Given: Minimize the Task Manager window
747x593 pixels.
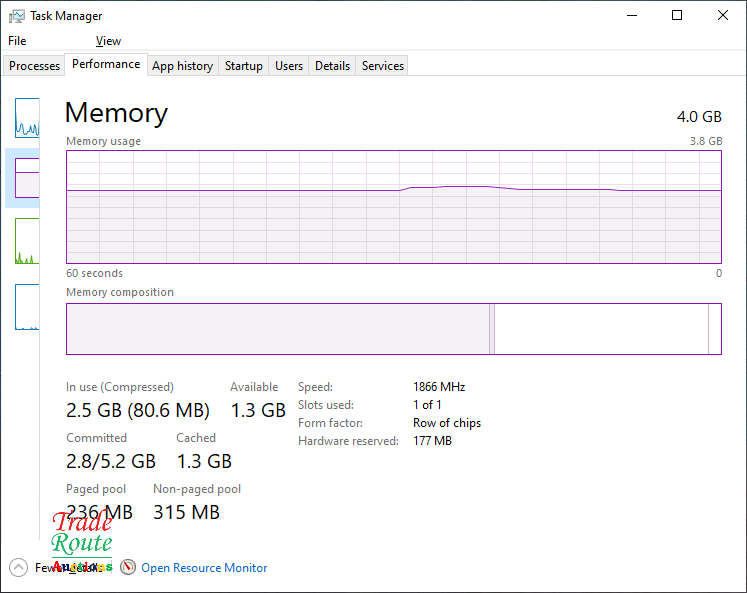Looking at the screenshot, I should [x=631, y=15].
